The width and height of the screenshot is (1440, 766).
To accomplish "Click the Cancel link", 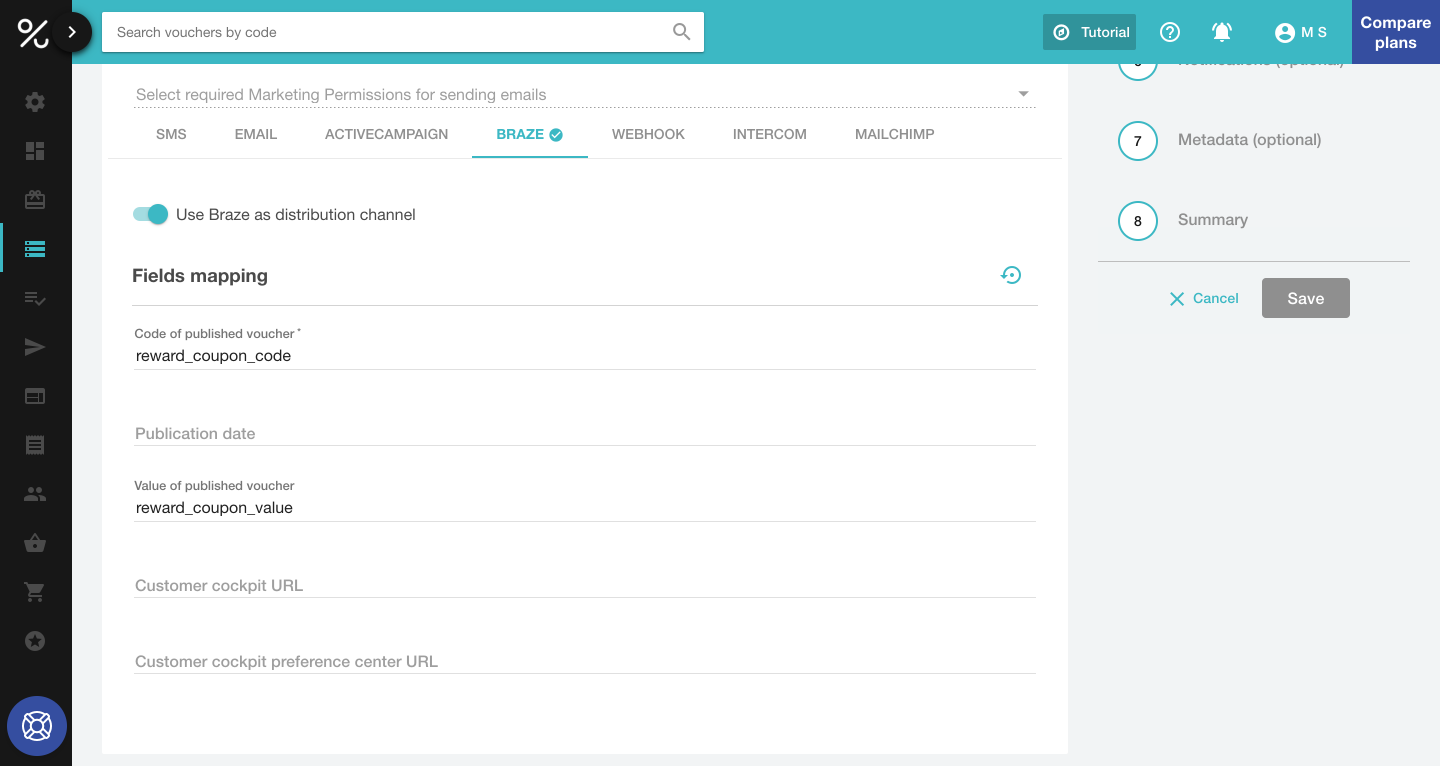I will pos(1204,298).
